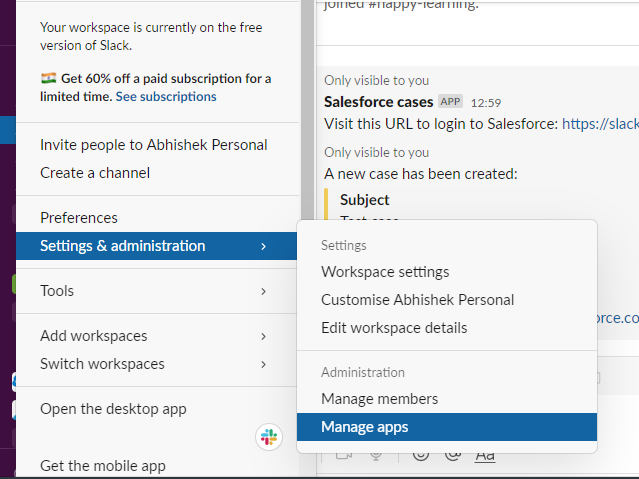
Task: Toggle the Aa formatting icon in composer
Action: pos(485,455)
